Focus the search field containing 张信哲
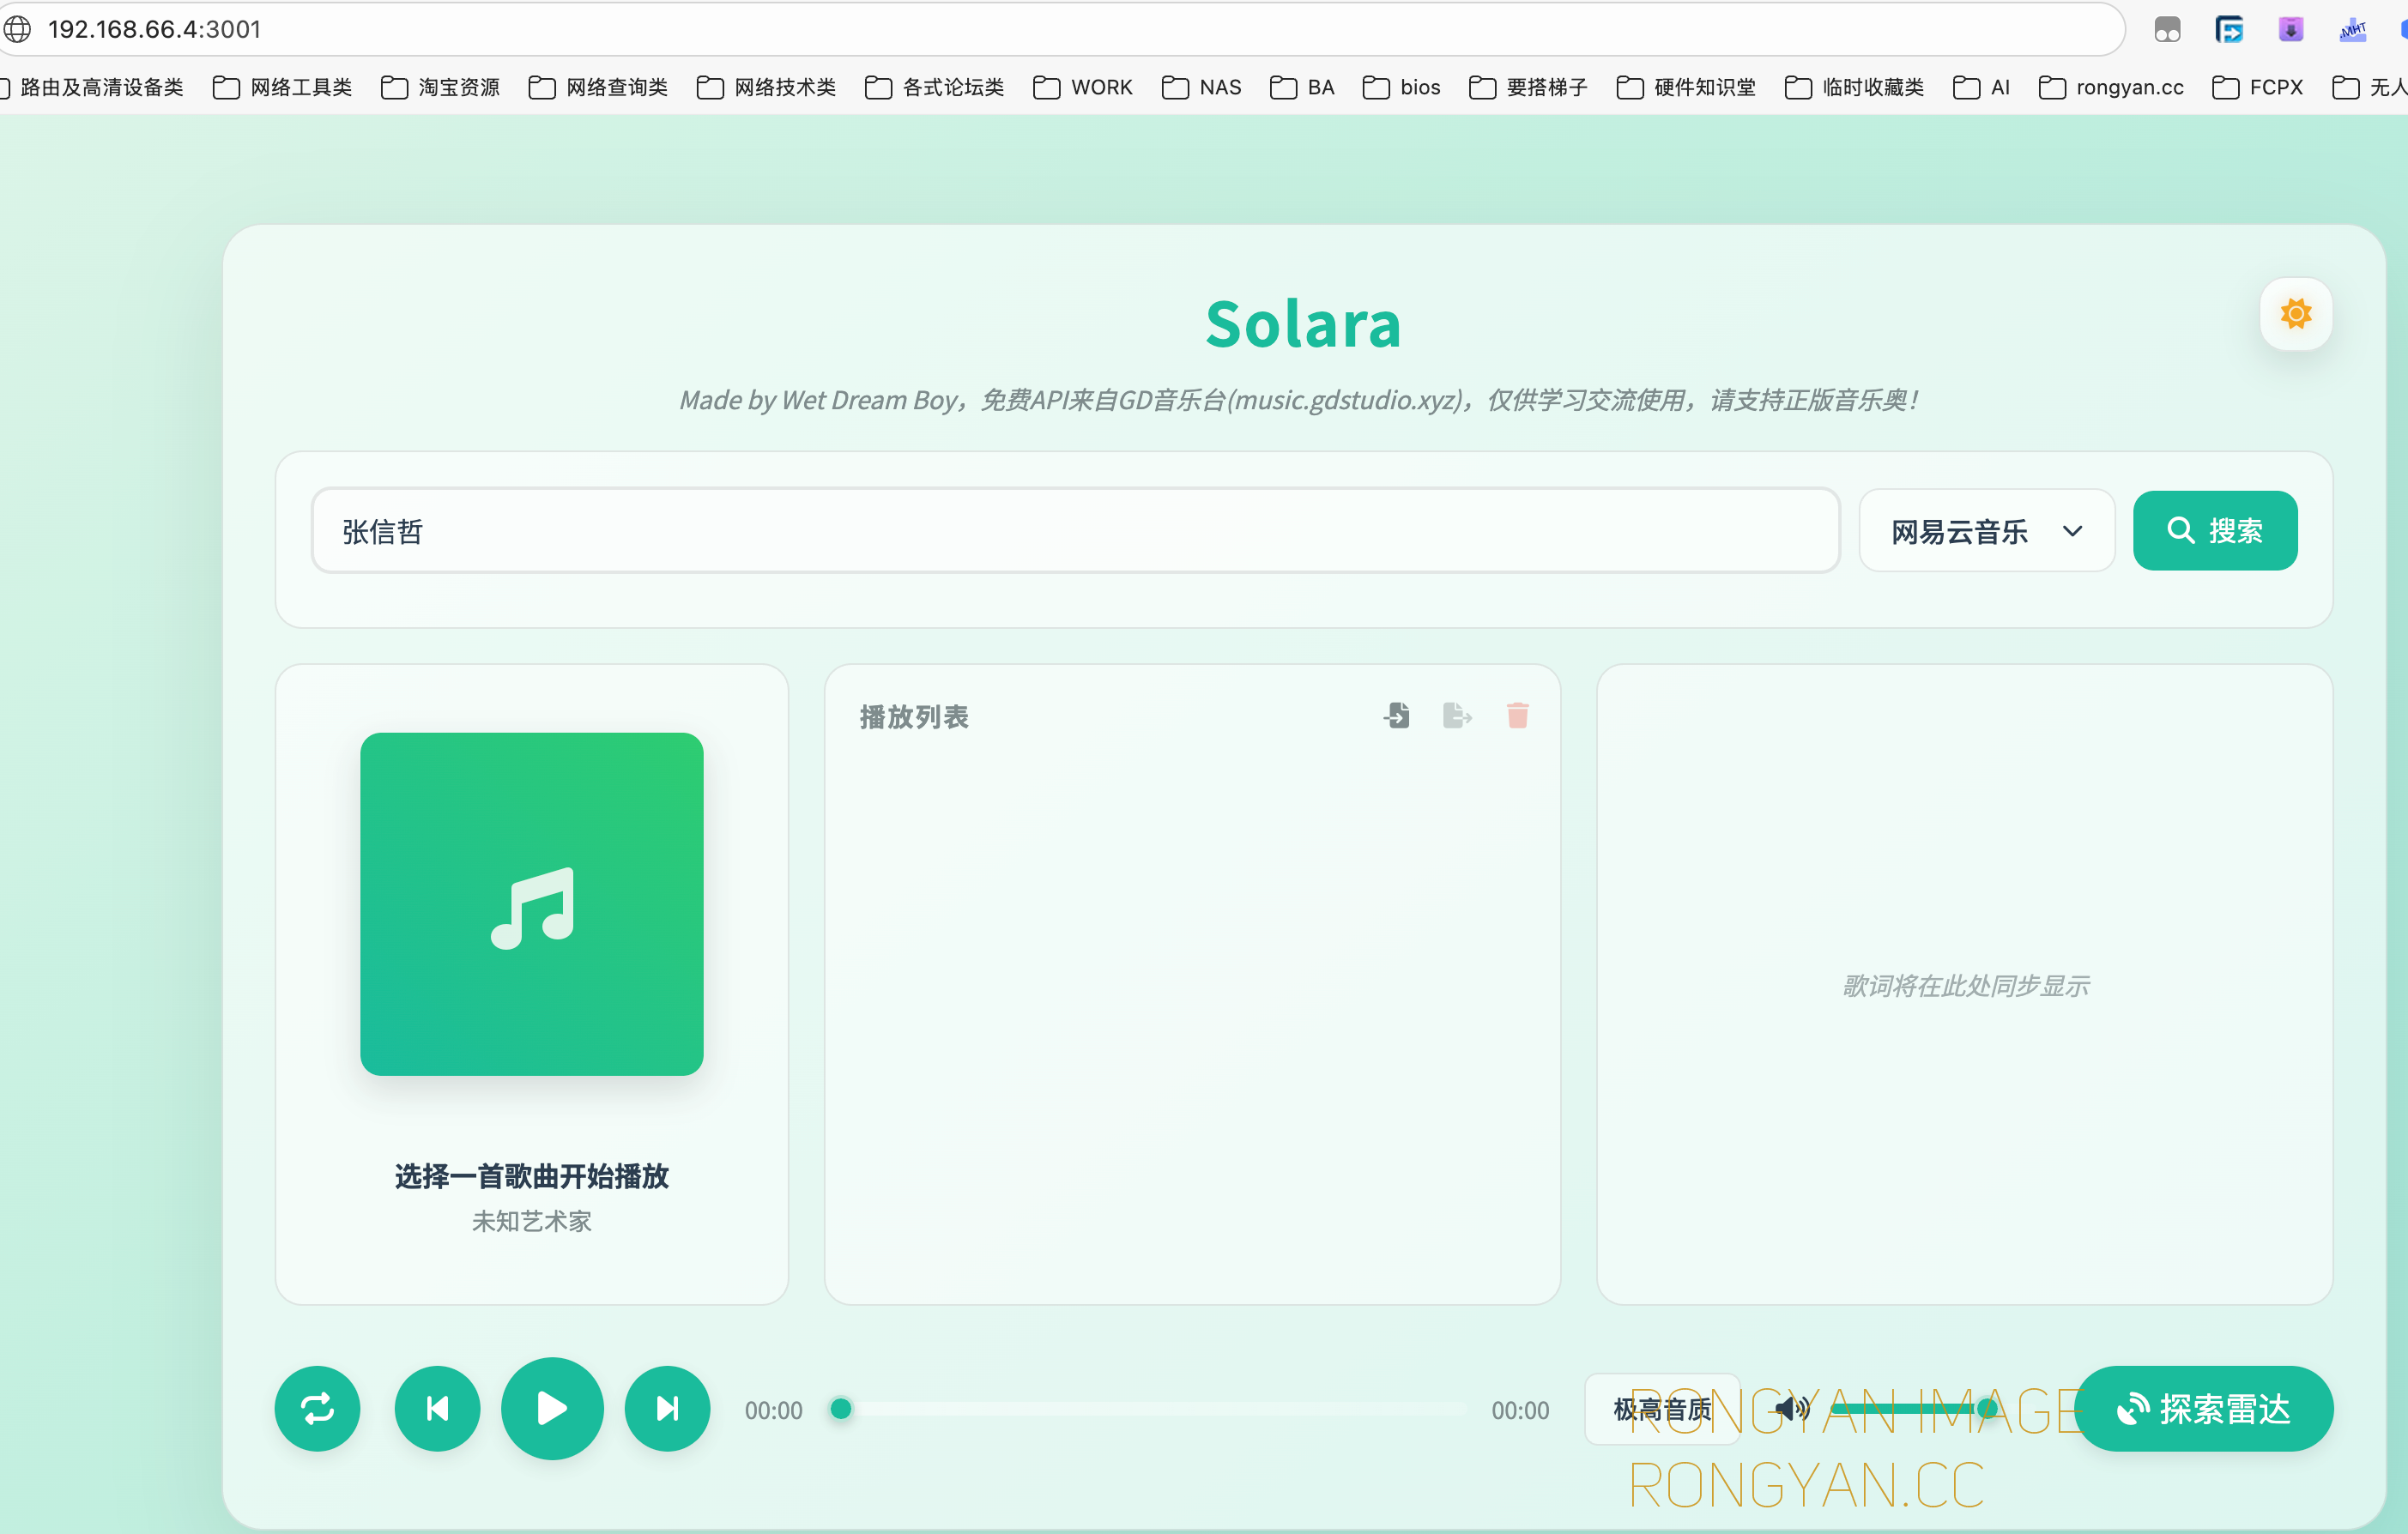The width and height of the screenshot is (2408, 1534). [1075, 530]
